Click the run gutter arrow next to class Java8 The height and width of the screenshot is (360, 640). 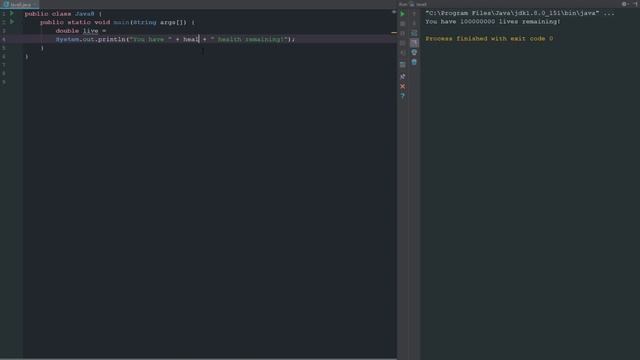(x=12, y=13)
